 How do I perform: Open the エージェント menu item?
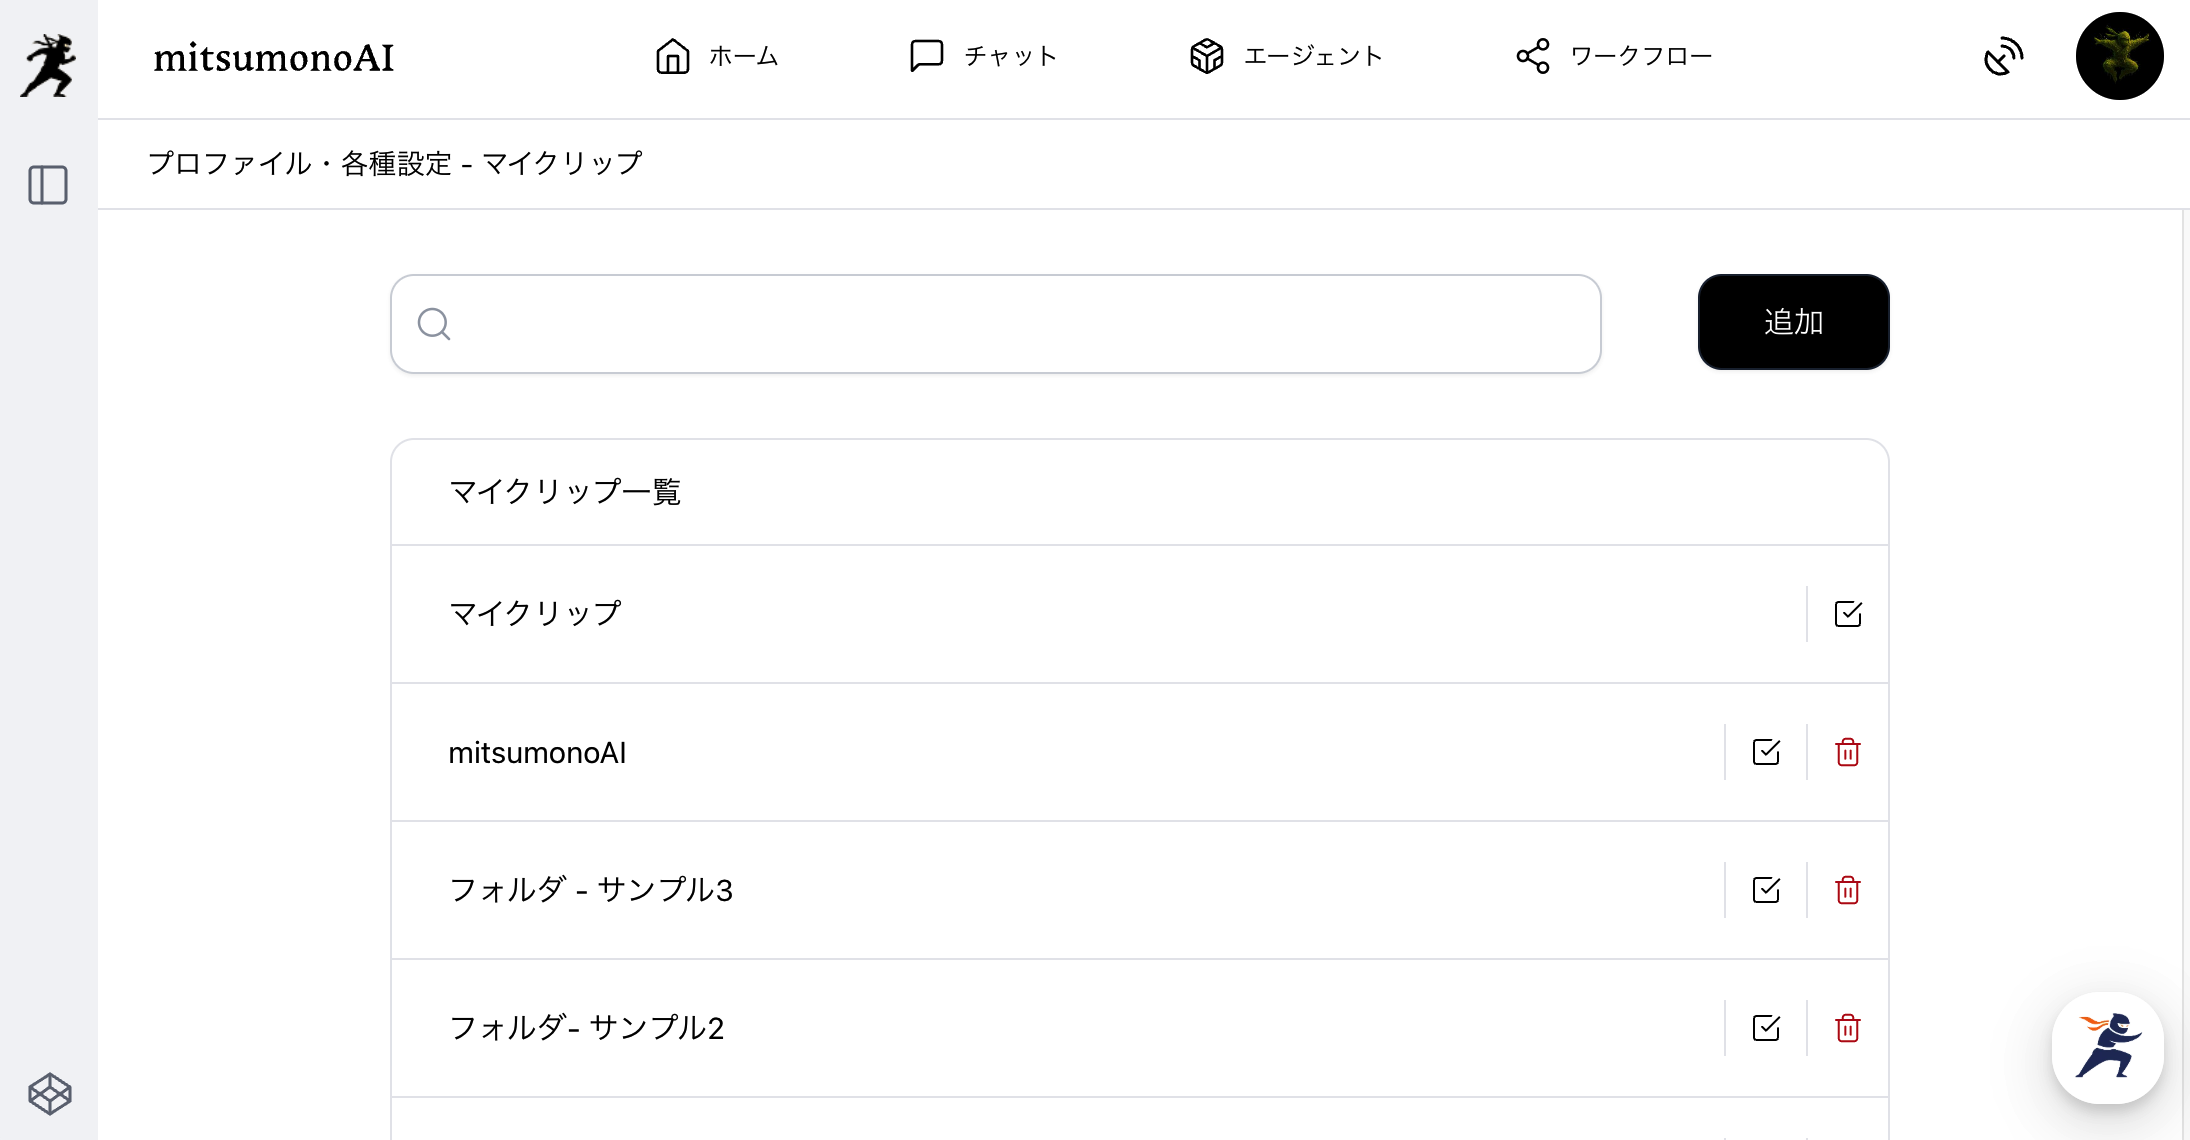[x=1285, y=56]
